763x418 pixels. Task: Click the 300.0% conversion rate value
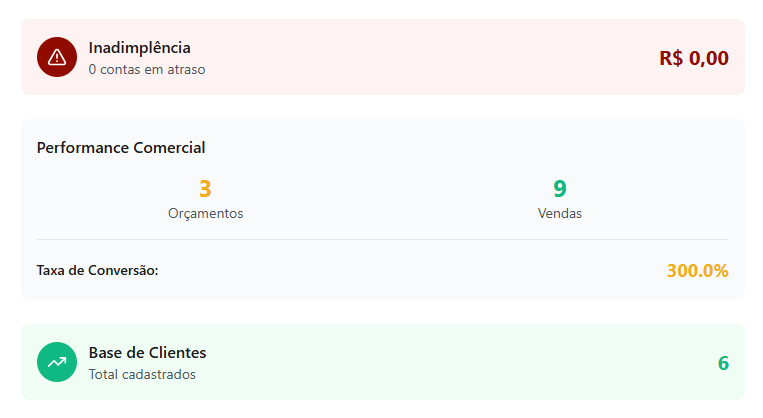click(x=697, y=270)
